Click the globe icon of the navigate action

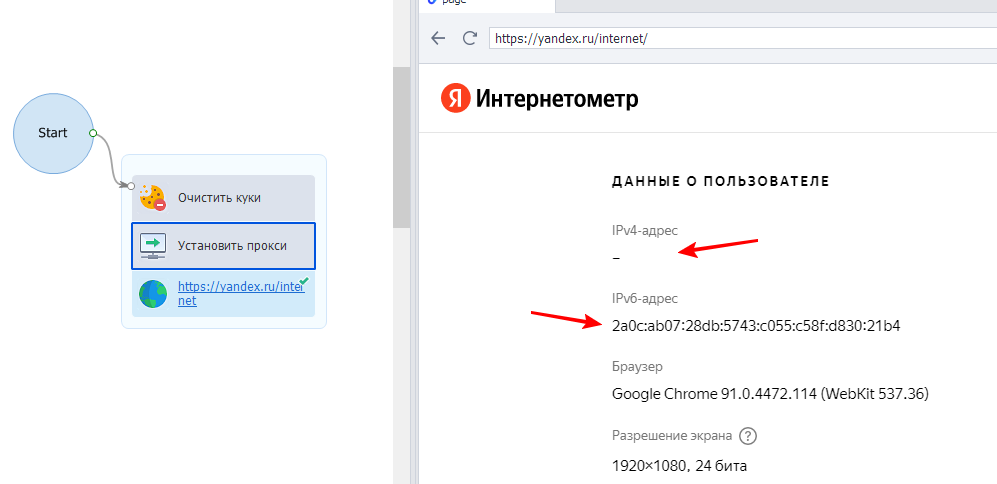153,294
